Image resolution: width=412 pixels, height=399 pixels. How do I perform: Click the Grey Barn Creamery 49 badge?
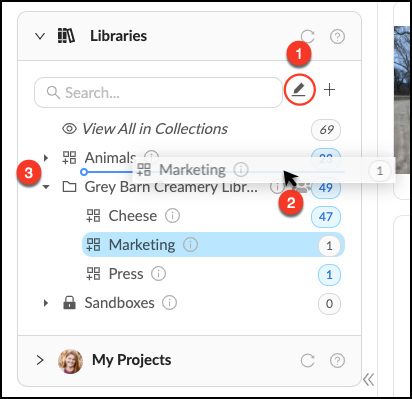326,188
